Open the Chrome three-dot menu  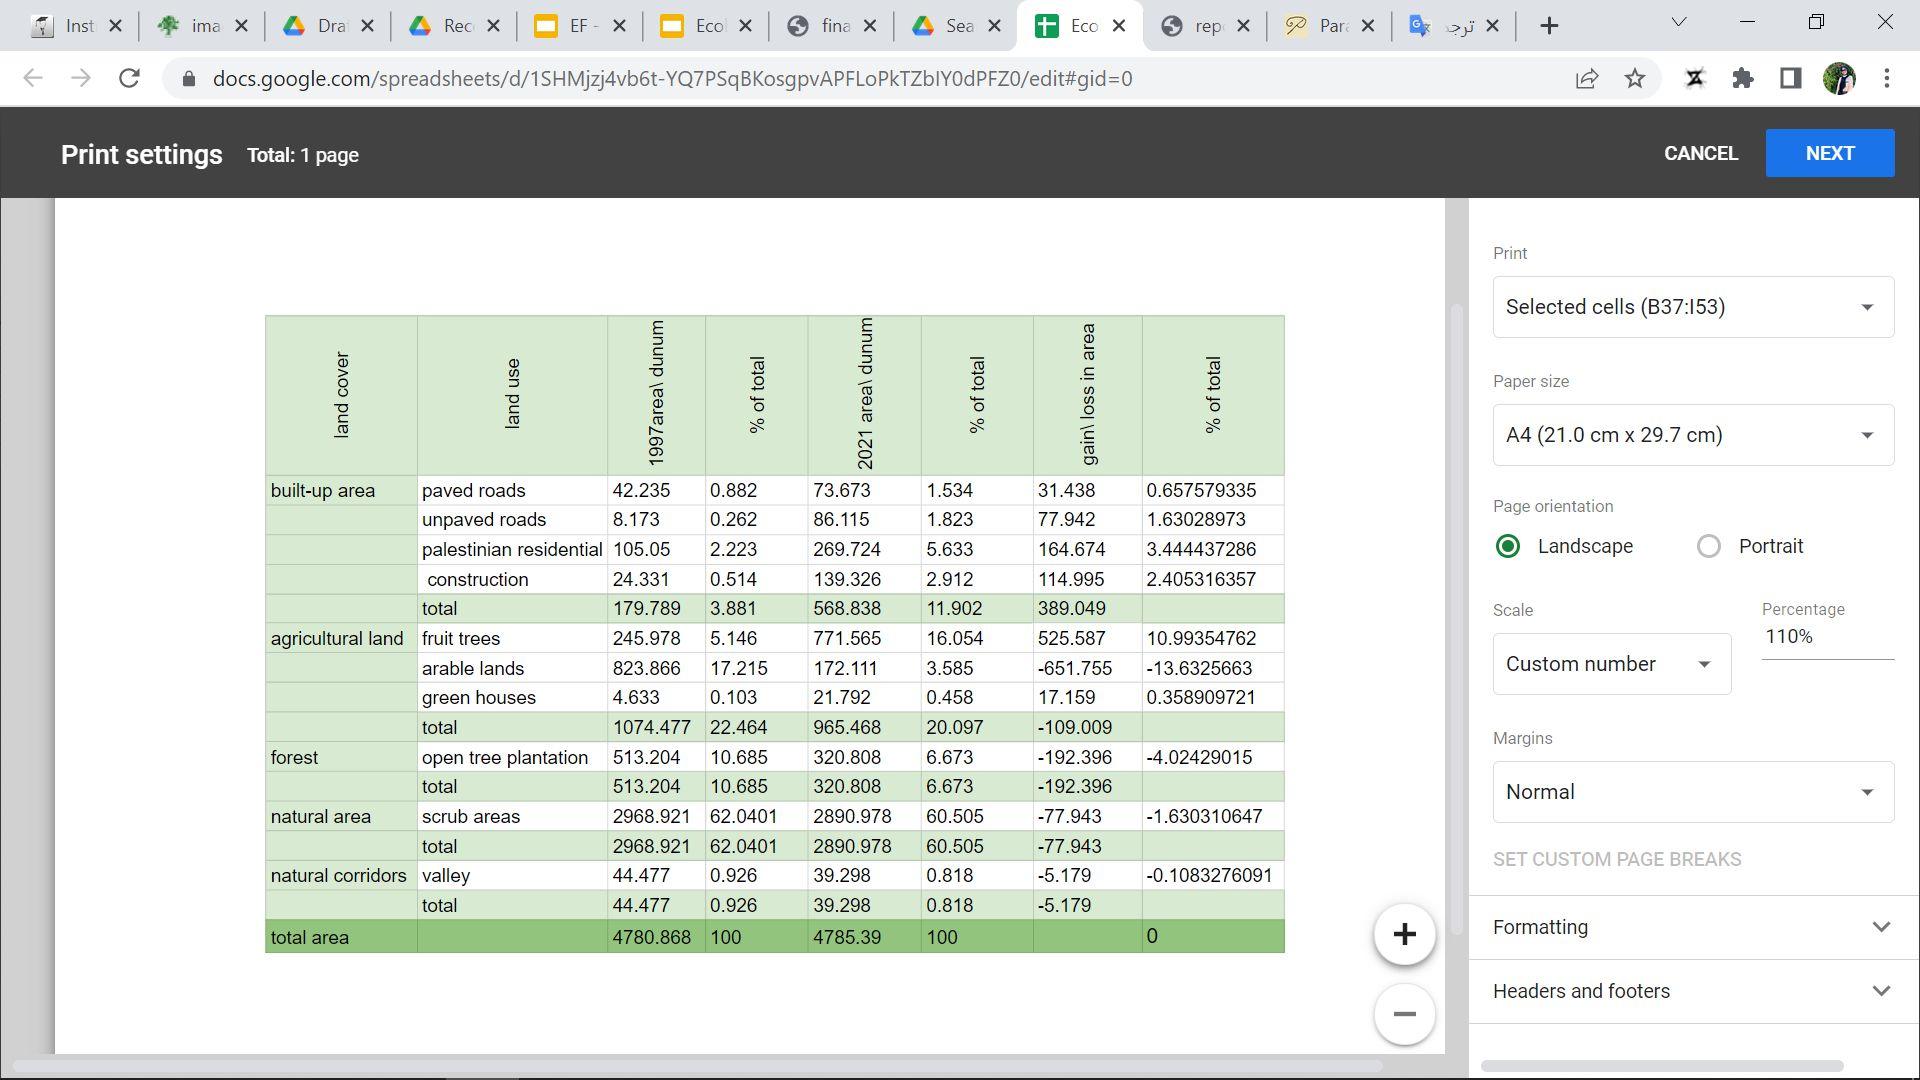[1886, 78]
